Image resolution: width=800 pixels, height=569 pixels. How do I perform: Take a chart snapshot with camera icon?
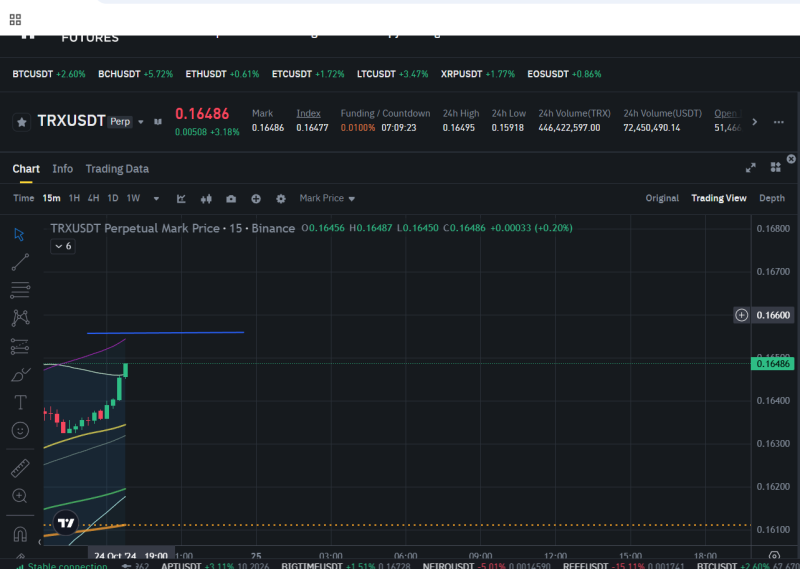pyautogui.click(x=231, y=199)
